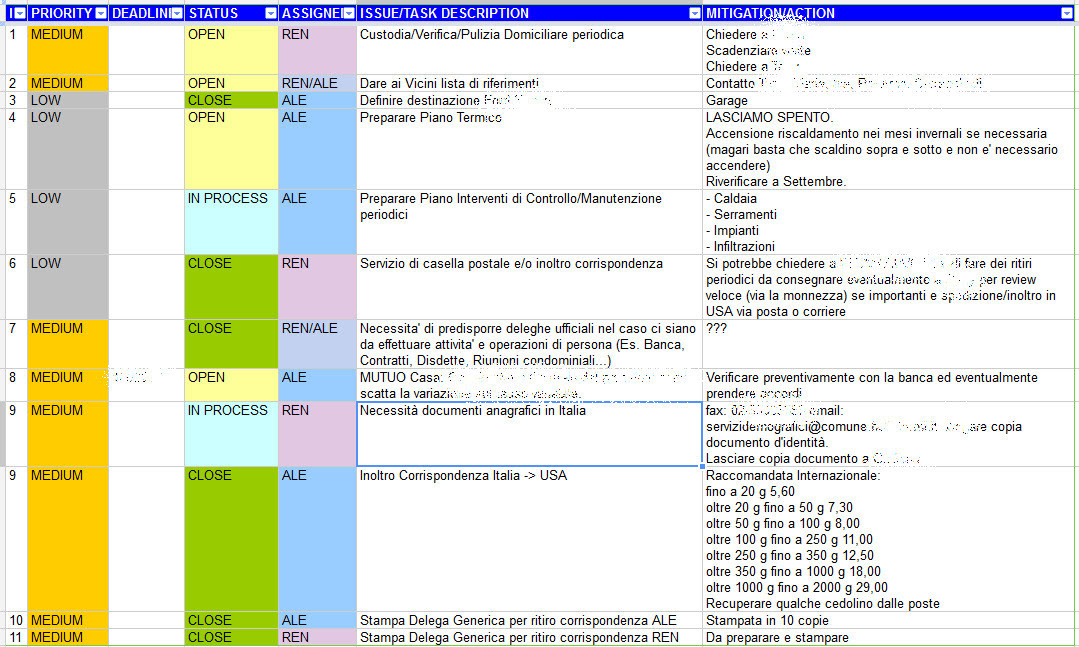This screenshot has width=1079, height=647.
Task: Click 'Verificare preventivamente con la banca' cell
Action: (x=890, y=385)
